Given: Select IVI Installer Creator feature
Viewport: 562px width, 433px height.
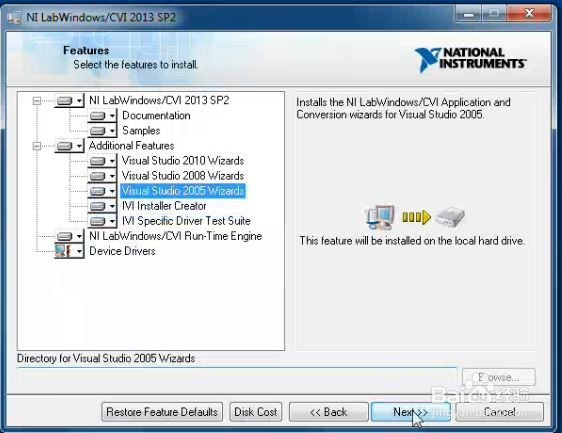Looking at the screenshot, I should (164, 206).
